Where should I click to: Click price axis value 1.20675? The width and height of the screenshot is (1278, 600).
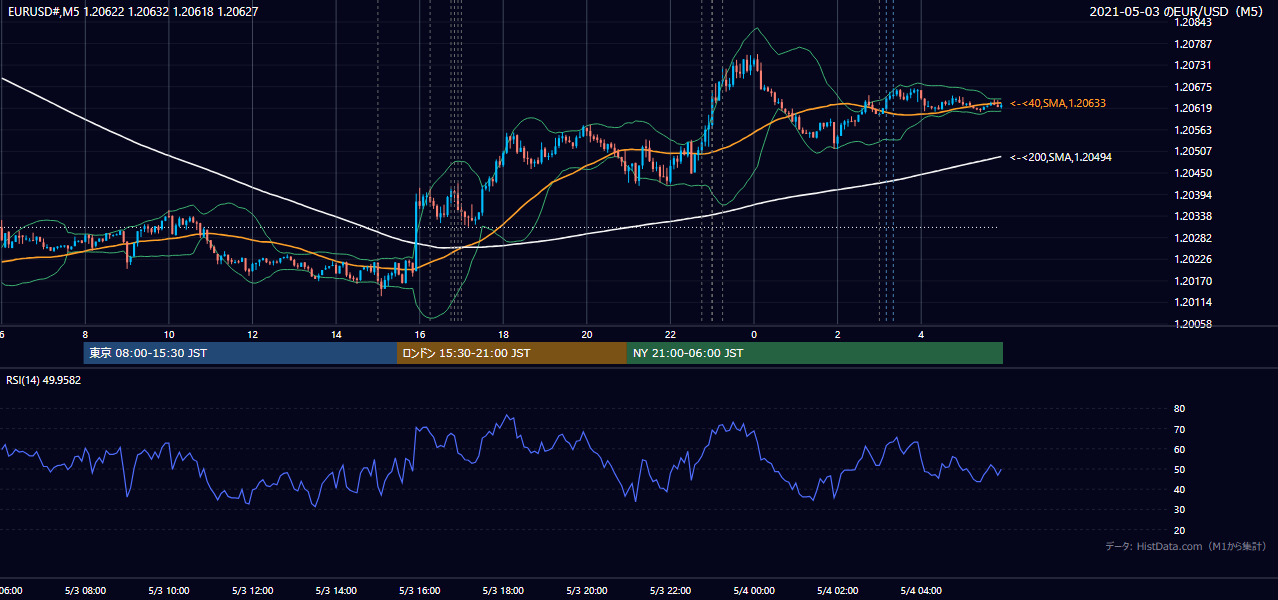click(x=1193, y=87)
